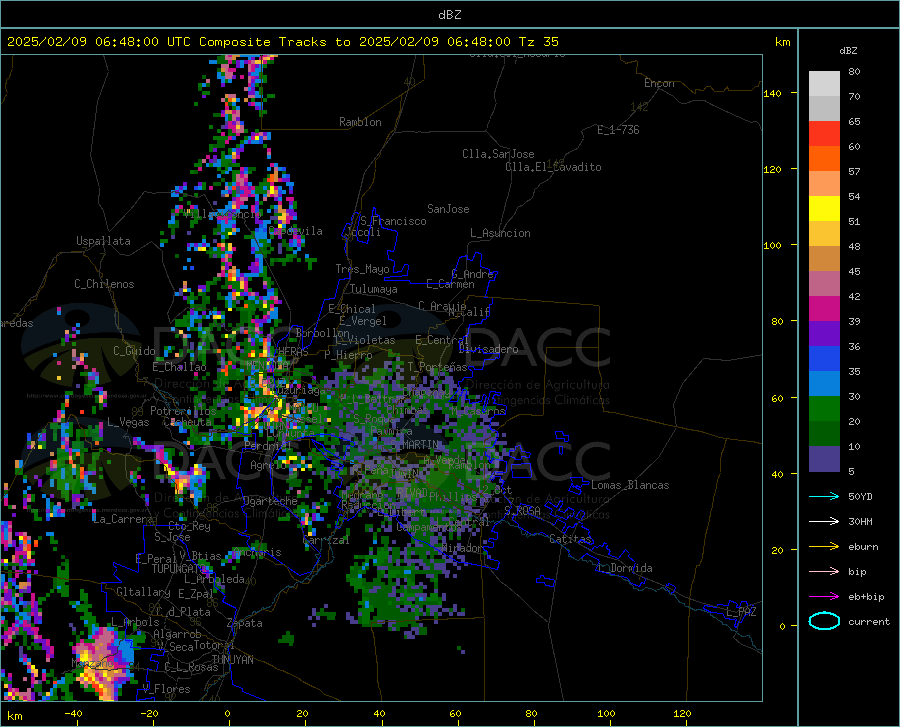The height and width of the screenshot is (727, 900).
Task: Click the Zapata place label
Action: (245, 623)
